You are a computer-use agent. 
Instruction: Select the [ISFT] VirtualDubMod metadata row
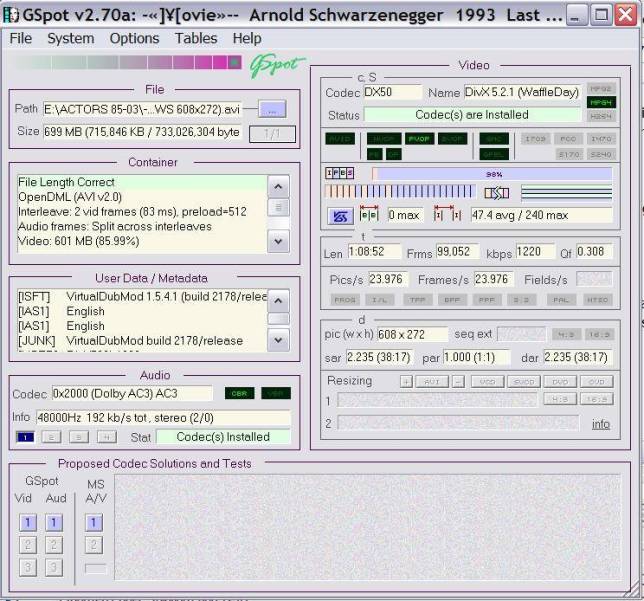point(142,296)
